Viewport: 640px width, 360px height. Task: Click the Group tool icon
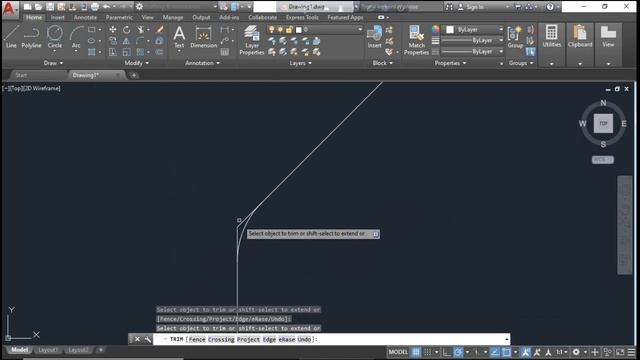(x=515, y=37)
